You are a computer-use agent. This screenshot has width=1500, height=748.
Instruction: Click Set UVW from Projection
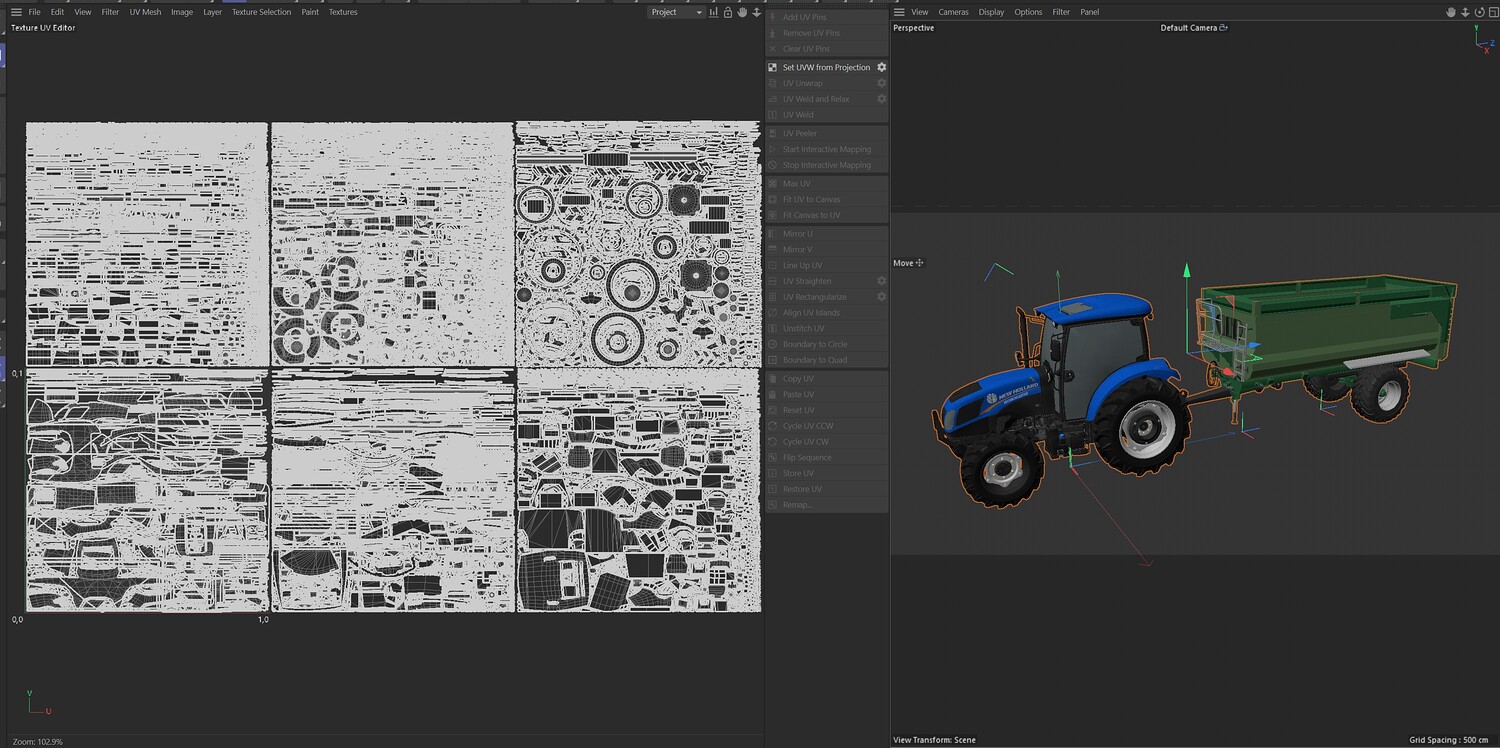click(826, 67)
